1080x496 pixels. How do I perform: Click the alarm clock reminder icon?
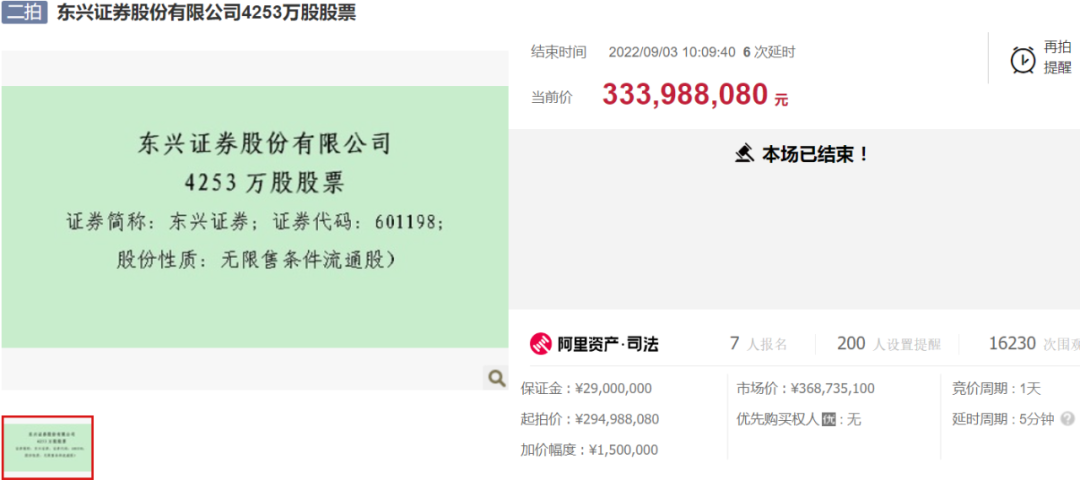point(1023,59)
